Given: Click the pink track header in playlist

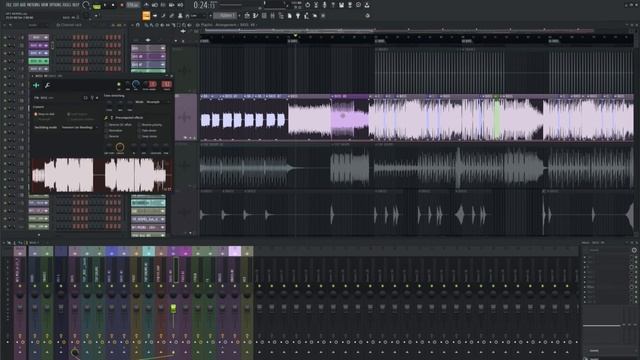Looking at the screenshot, I should [x=186, y=118].
